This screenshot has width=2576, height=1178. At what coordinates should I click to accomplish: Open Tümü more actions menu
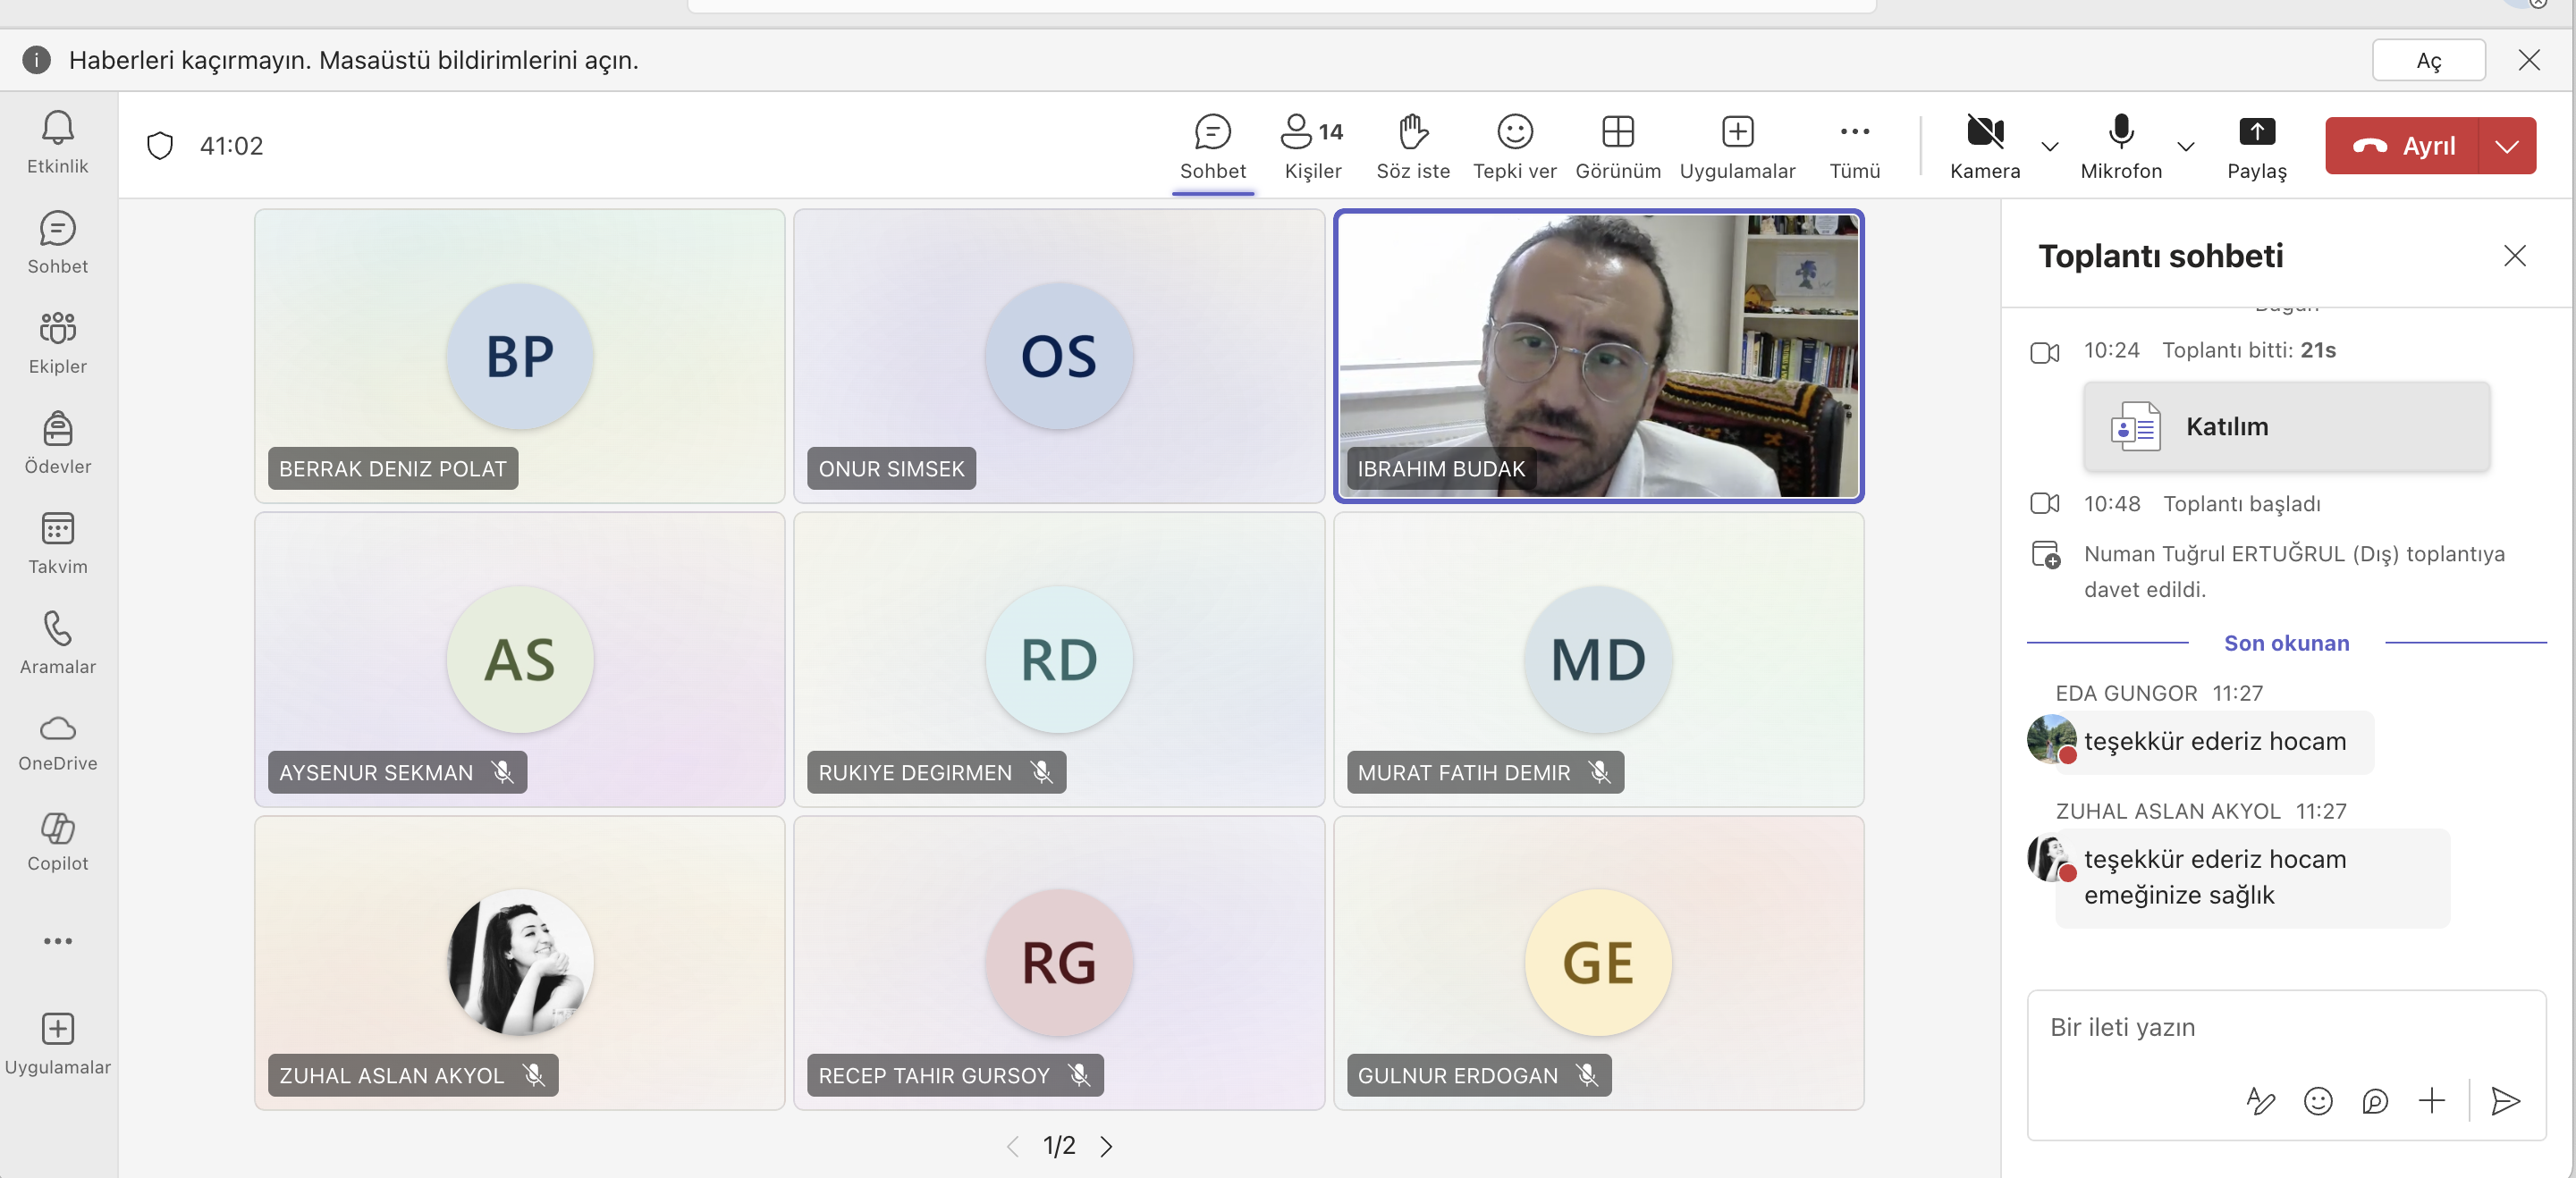[x=1854, y=147]
